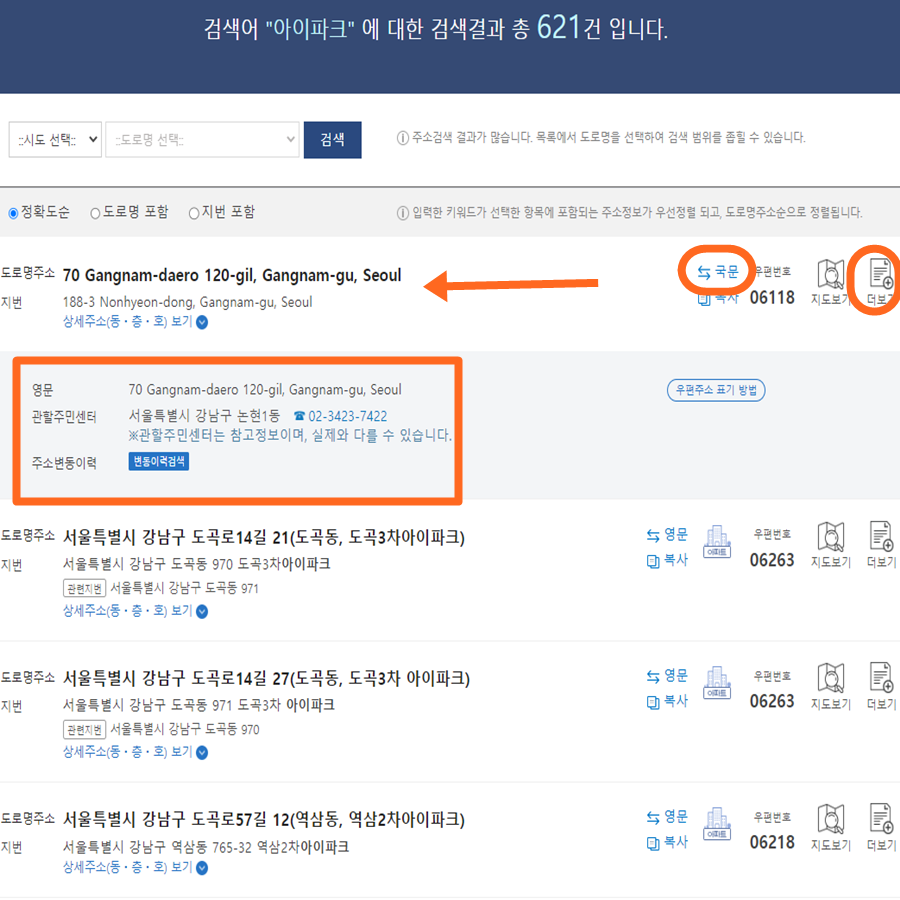This screenshot has height=900, width=900.
Task: Click the 변동이력검색 button
Action: 157,463
